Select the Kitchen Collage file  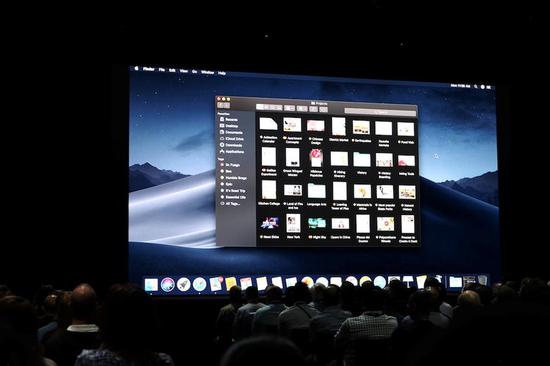point(269,189)
